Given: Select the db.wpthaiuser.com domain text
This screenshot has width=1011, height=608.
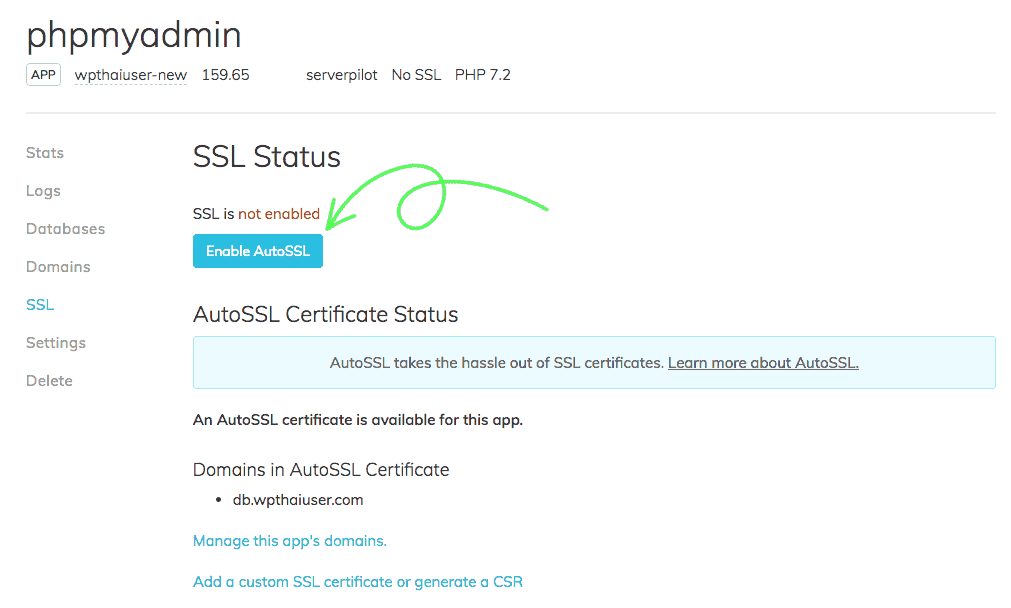Looking at the screenshot, I should pos(298,500).
